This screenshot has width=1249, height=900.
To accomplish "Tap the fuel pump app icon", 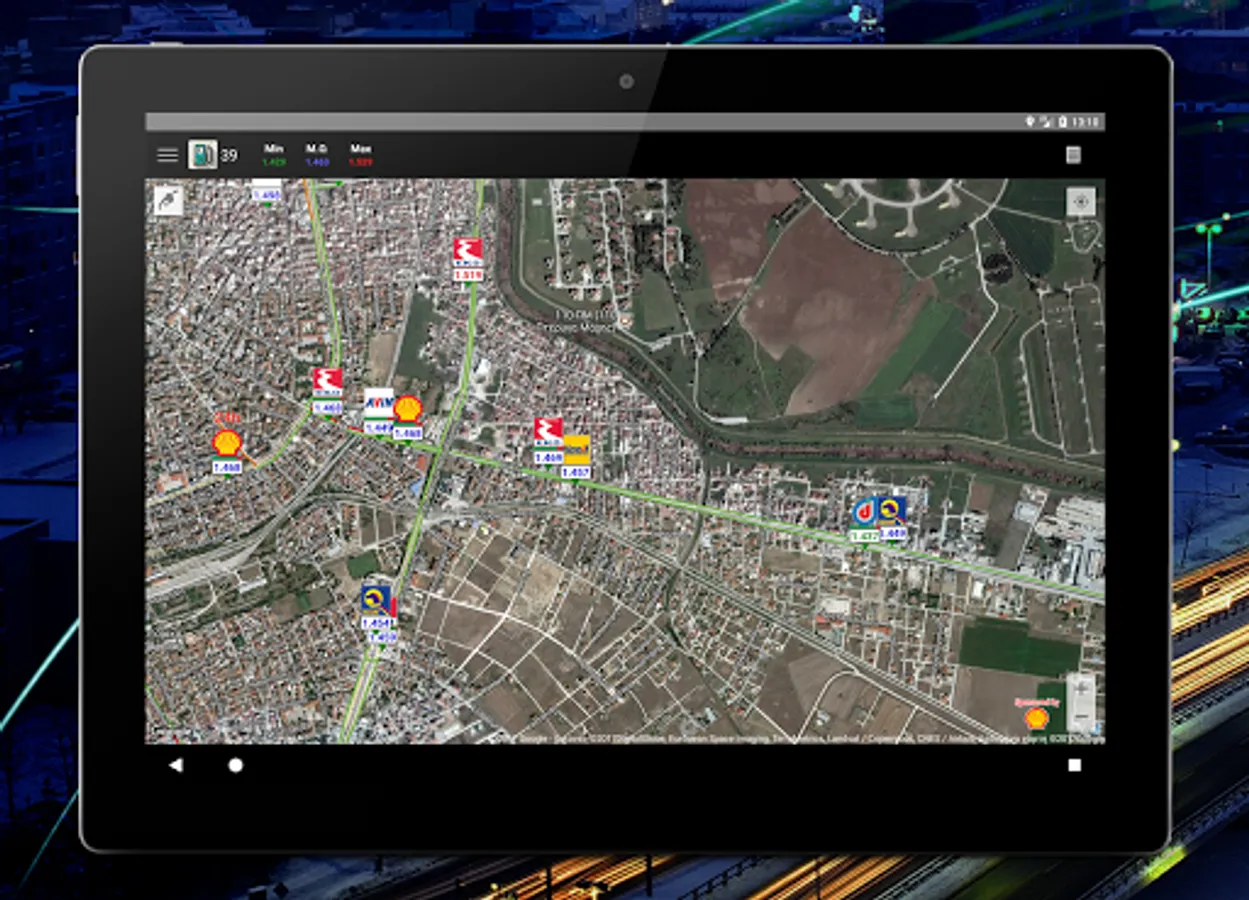I will tap(203, 154).
